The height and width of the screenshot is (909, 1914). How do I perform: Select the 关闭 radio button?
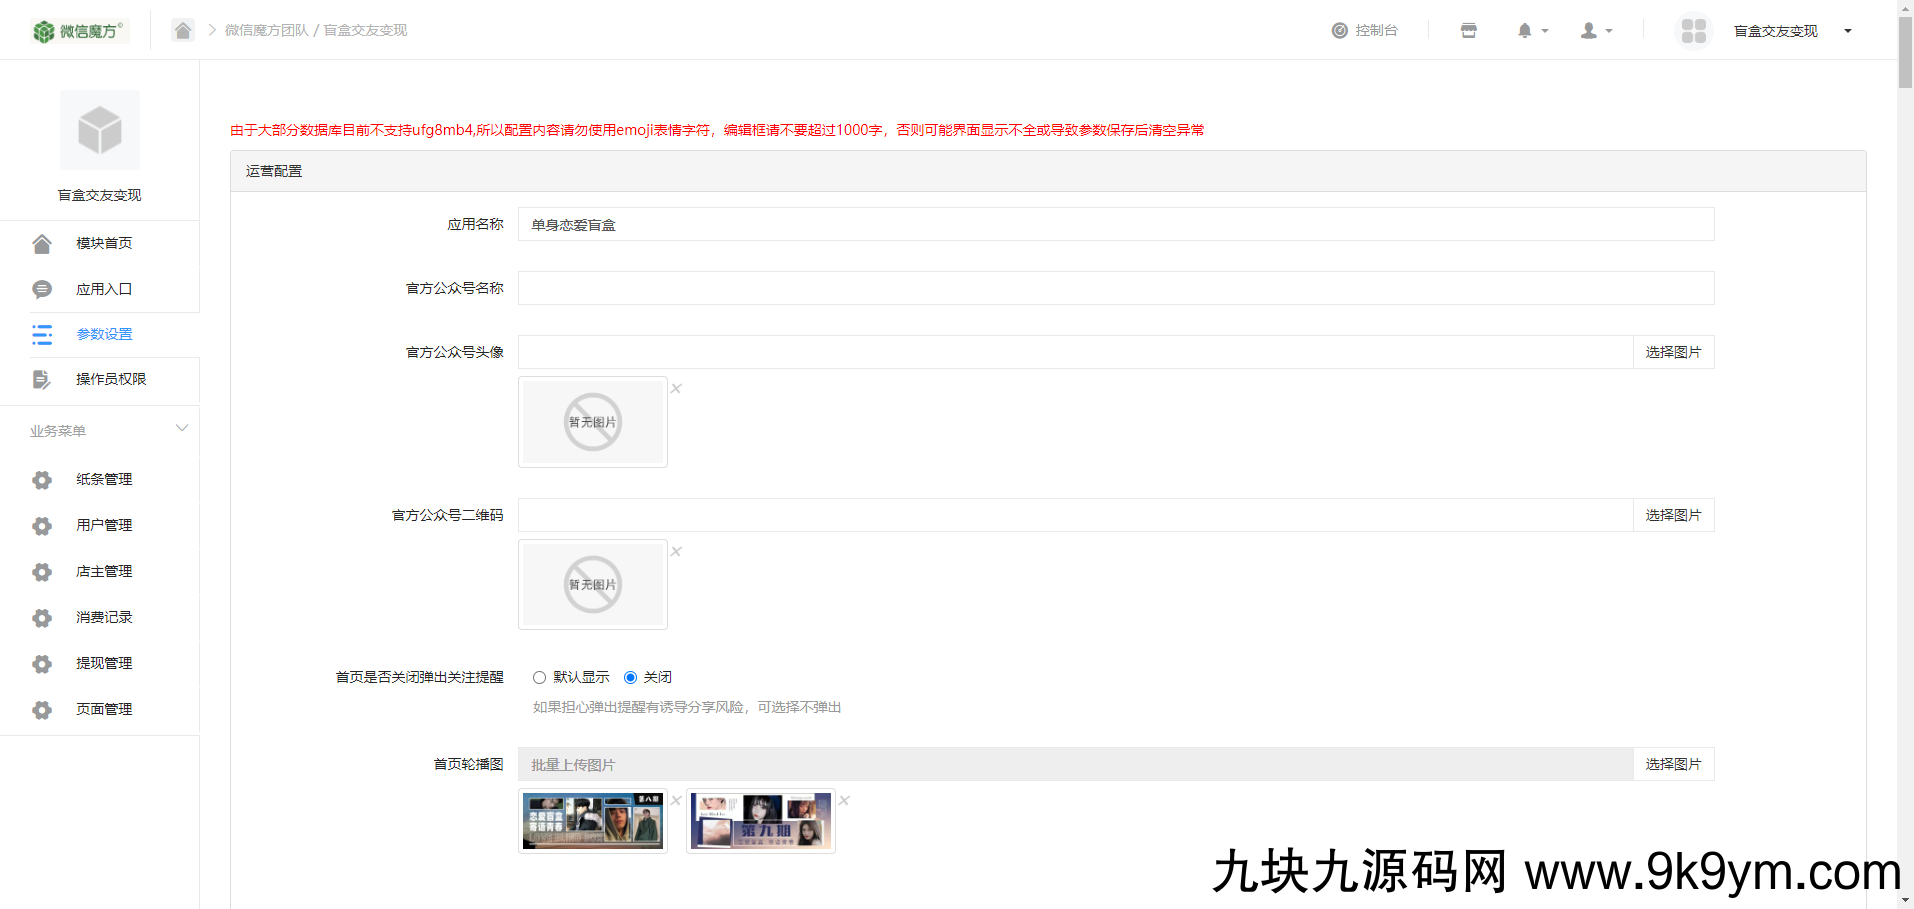(x=630, y=677)
